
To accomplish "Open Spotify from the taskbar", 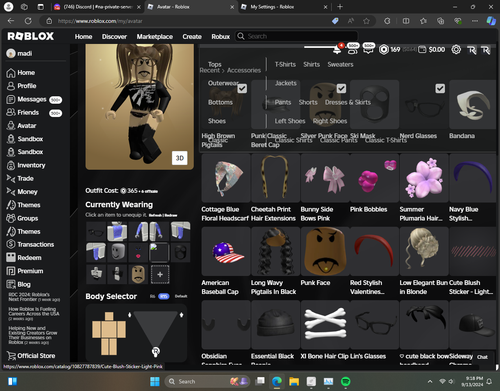I will [x=346, y=381].
